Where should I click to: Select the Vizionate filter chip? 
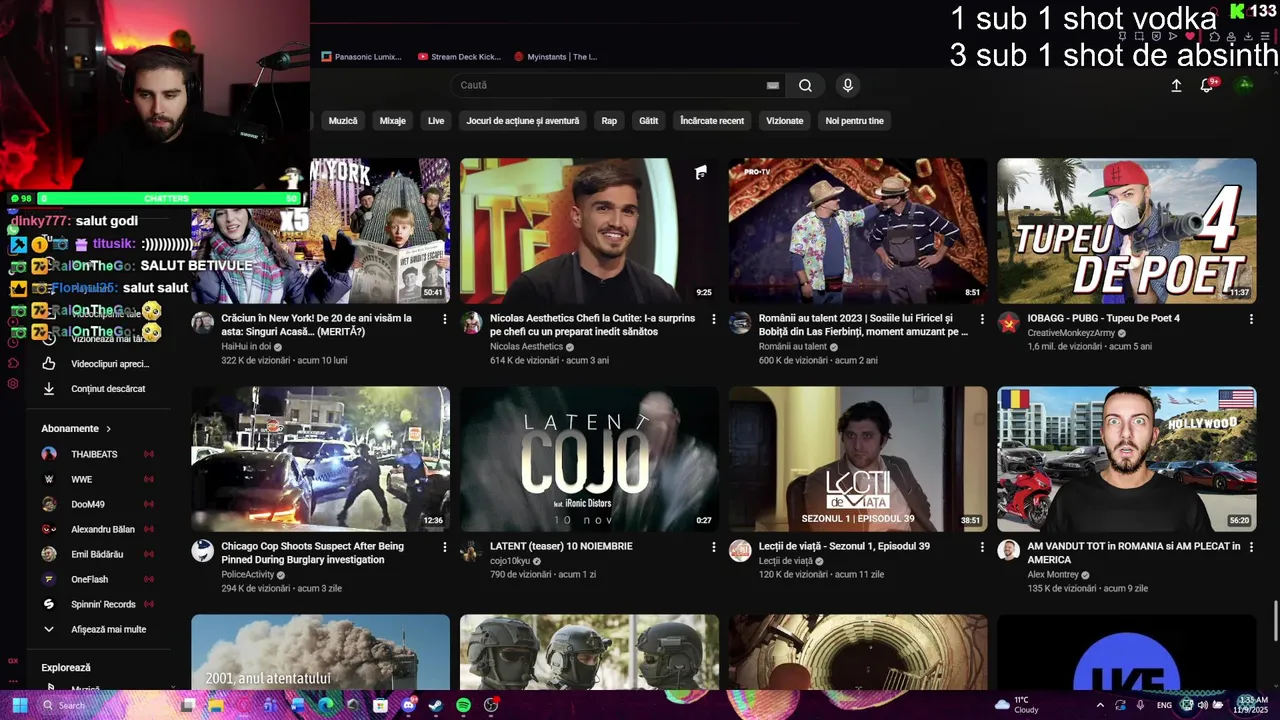coord(785,121)
